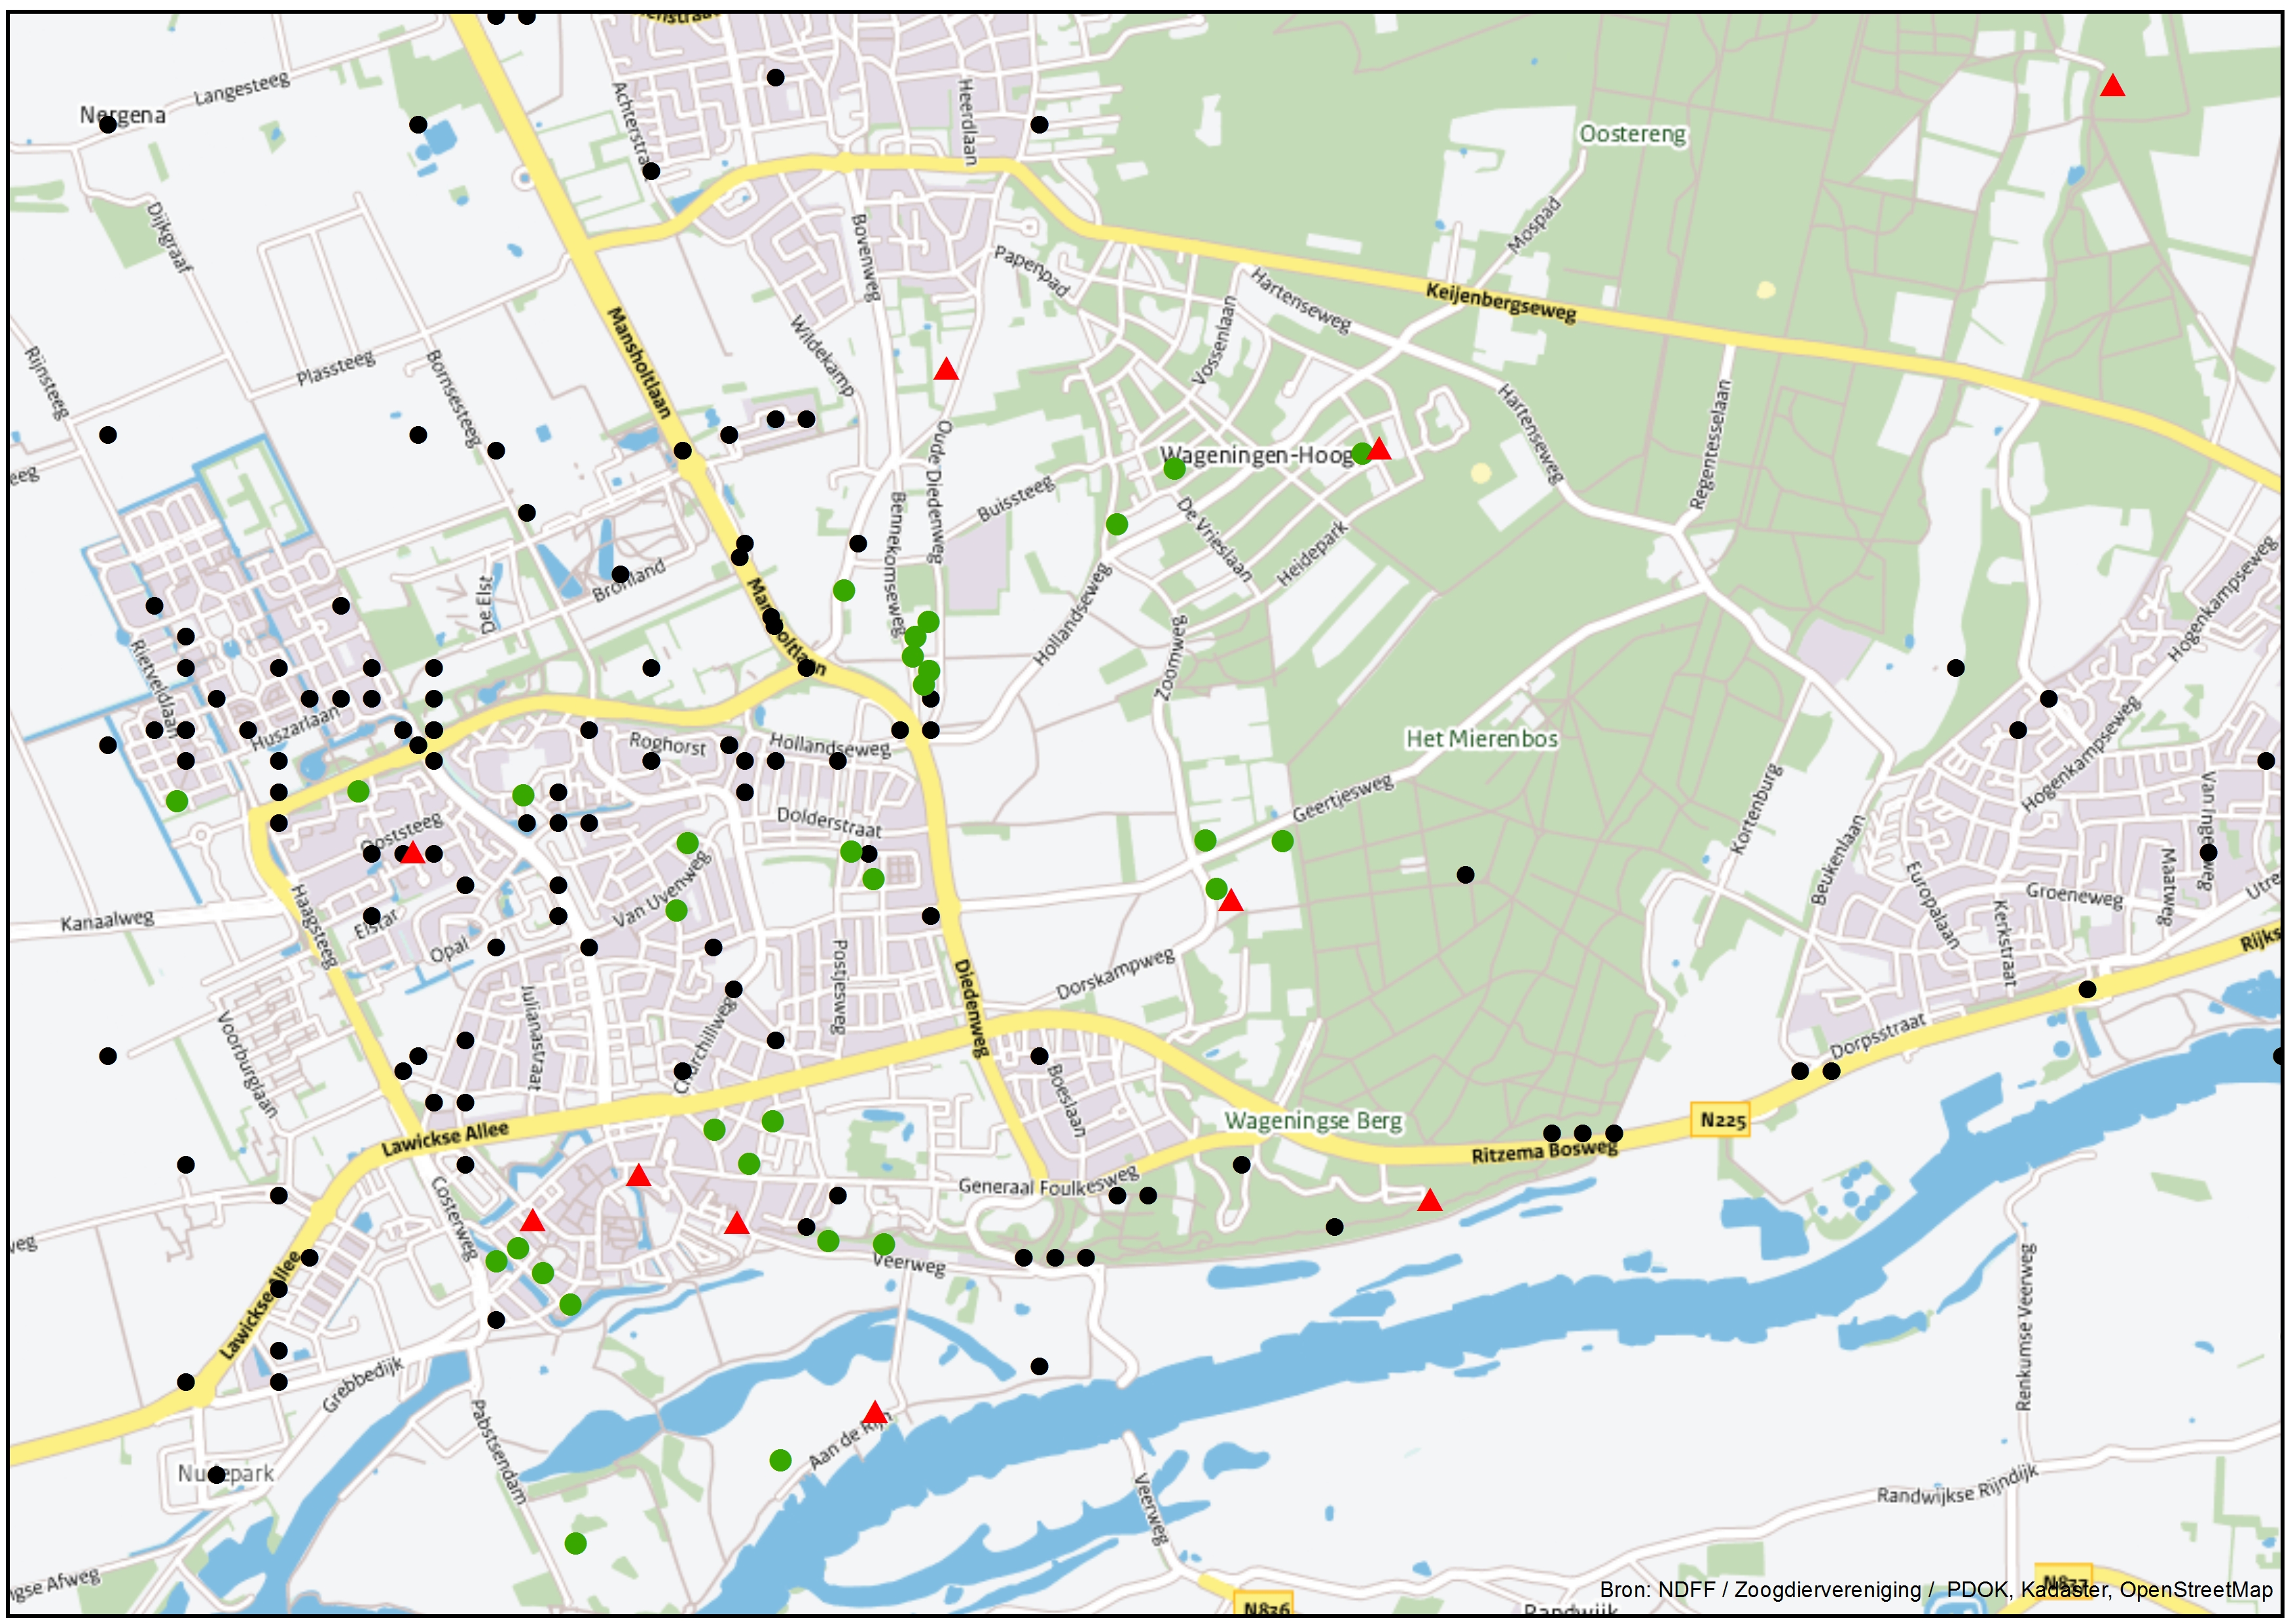Select the black dot beside Achterstraat label
Screen dimensions: 2295x1624
(652, 171)
